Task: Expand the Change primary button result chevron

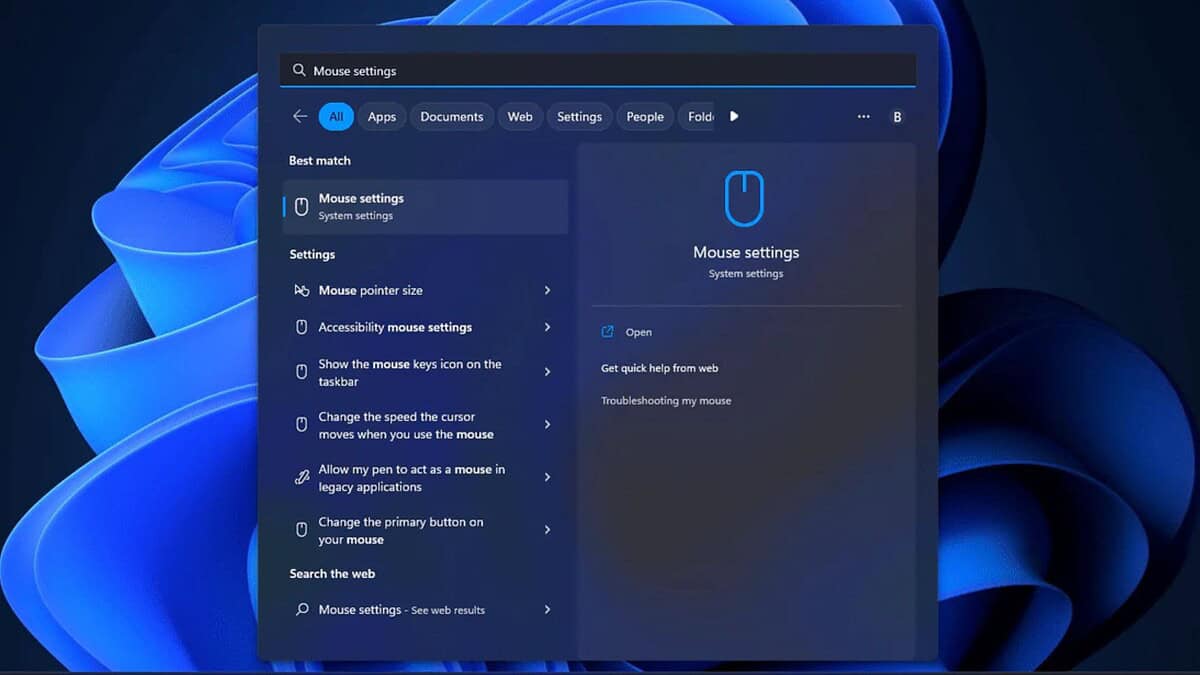Action: pyautogui.click(x=547, y=530)
